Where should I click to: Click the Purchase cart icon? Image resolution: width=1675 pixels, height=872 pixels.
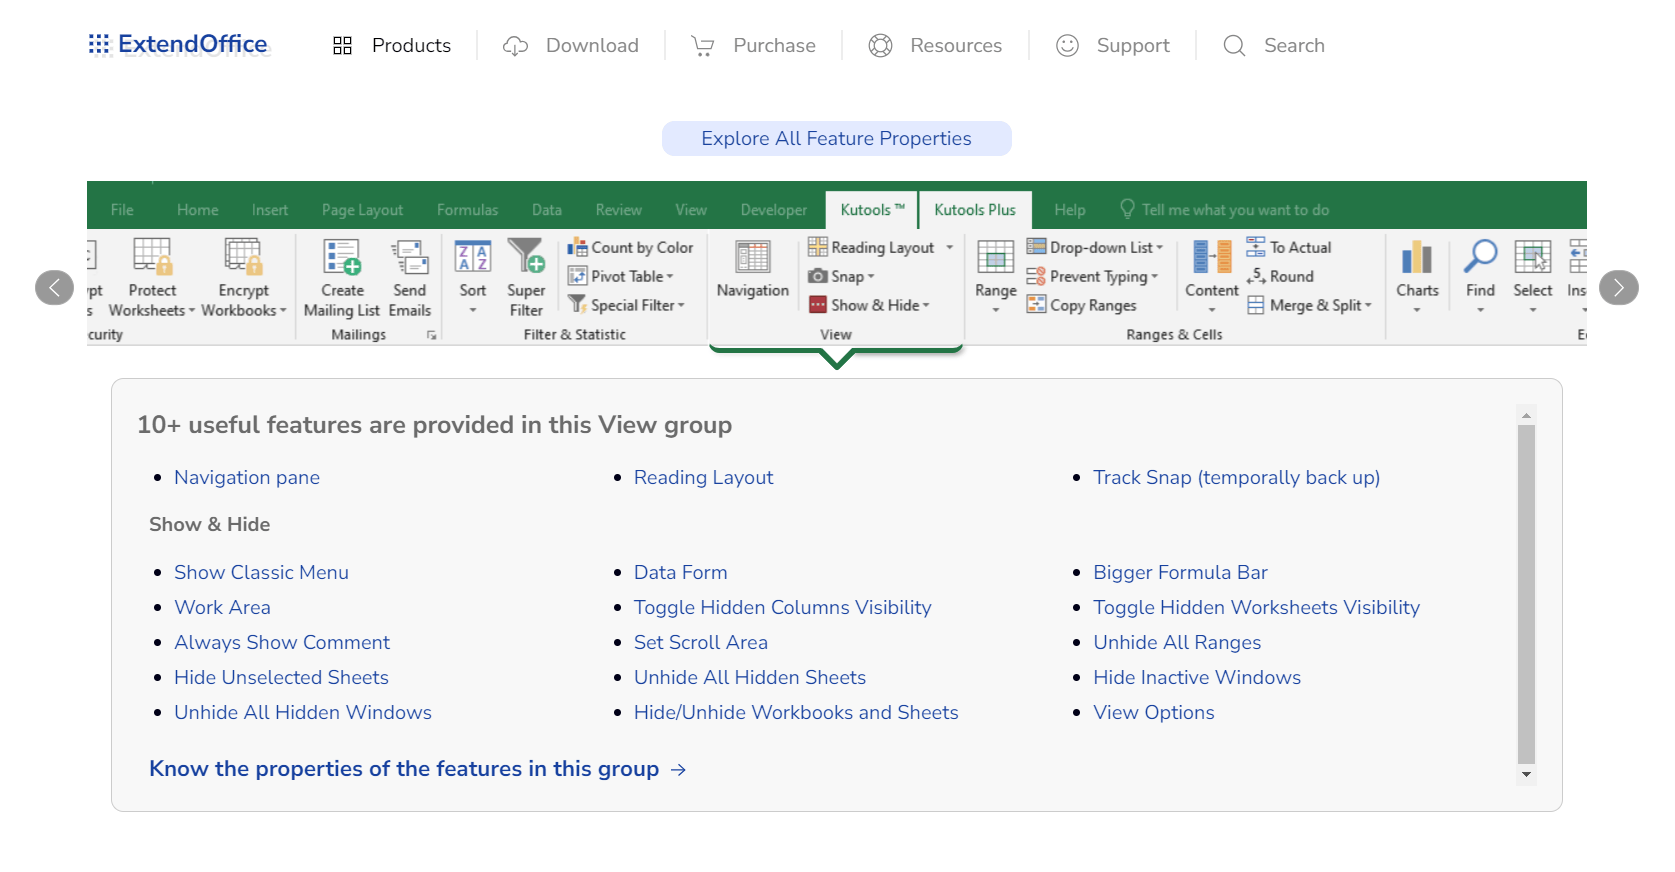point(703,46)
